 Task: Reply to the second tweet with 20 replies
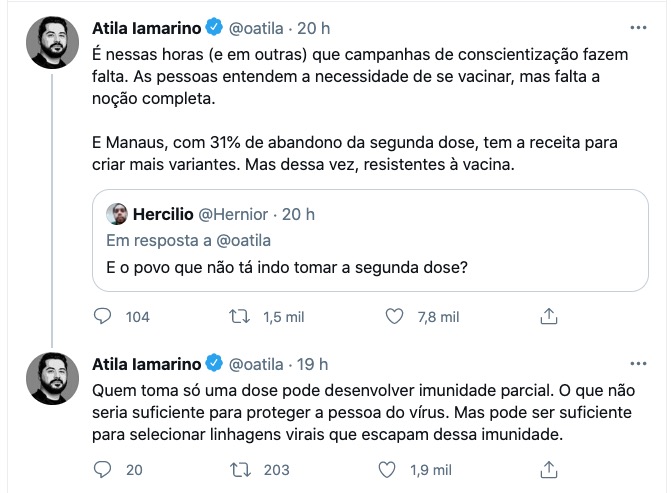pyautogui.click(x=103, y=470)
